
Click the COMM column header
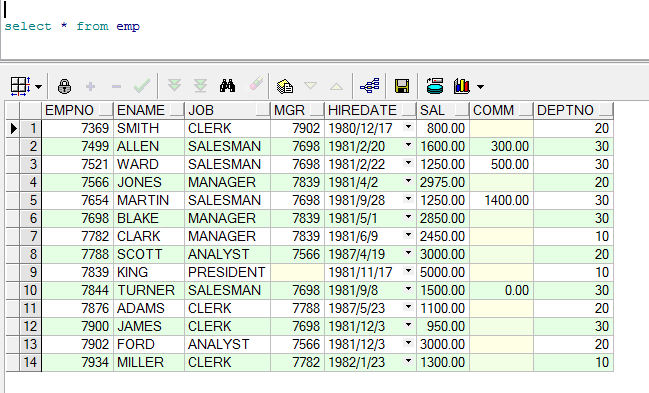click(502, 110)
